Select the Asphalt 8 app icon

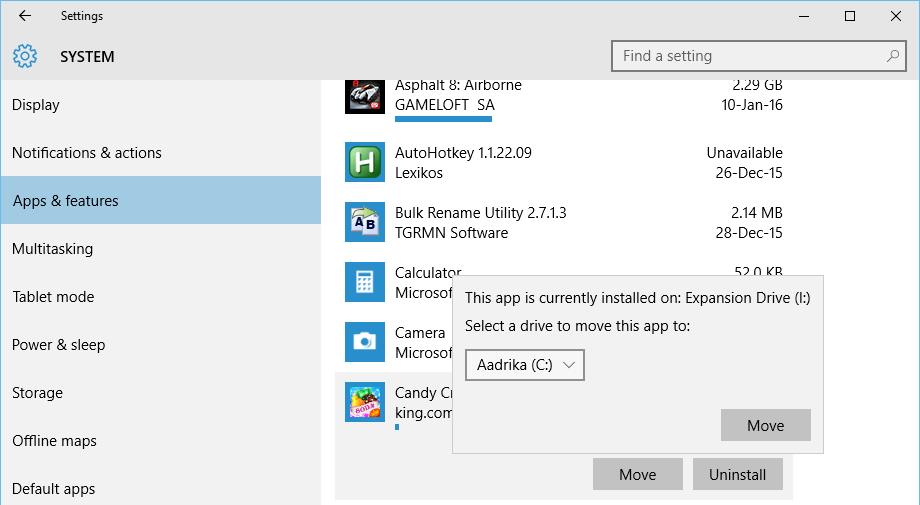point(364,97)
